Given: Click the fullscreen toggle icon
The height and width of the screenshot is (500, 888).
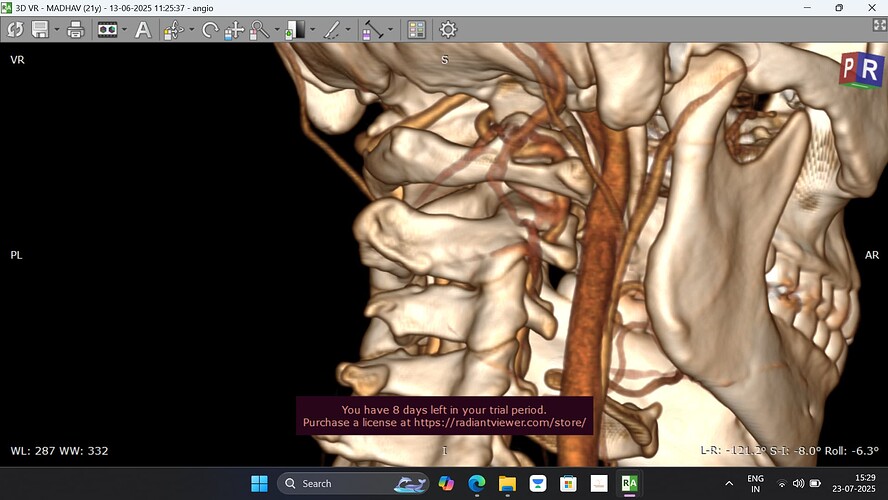Looking at the screenshot, I should click(879, 24).
